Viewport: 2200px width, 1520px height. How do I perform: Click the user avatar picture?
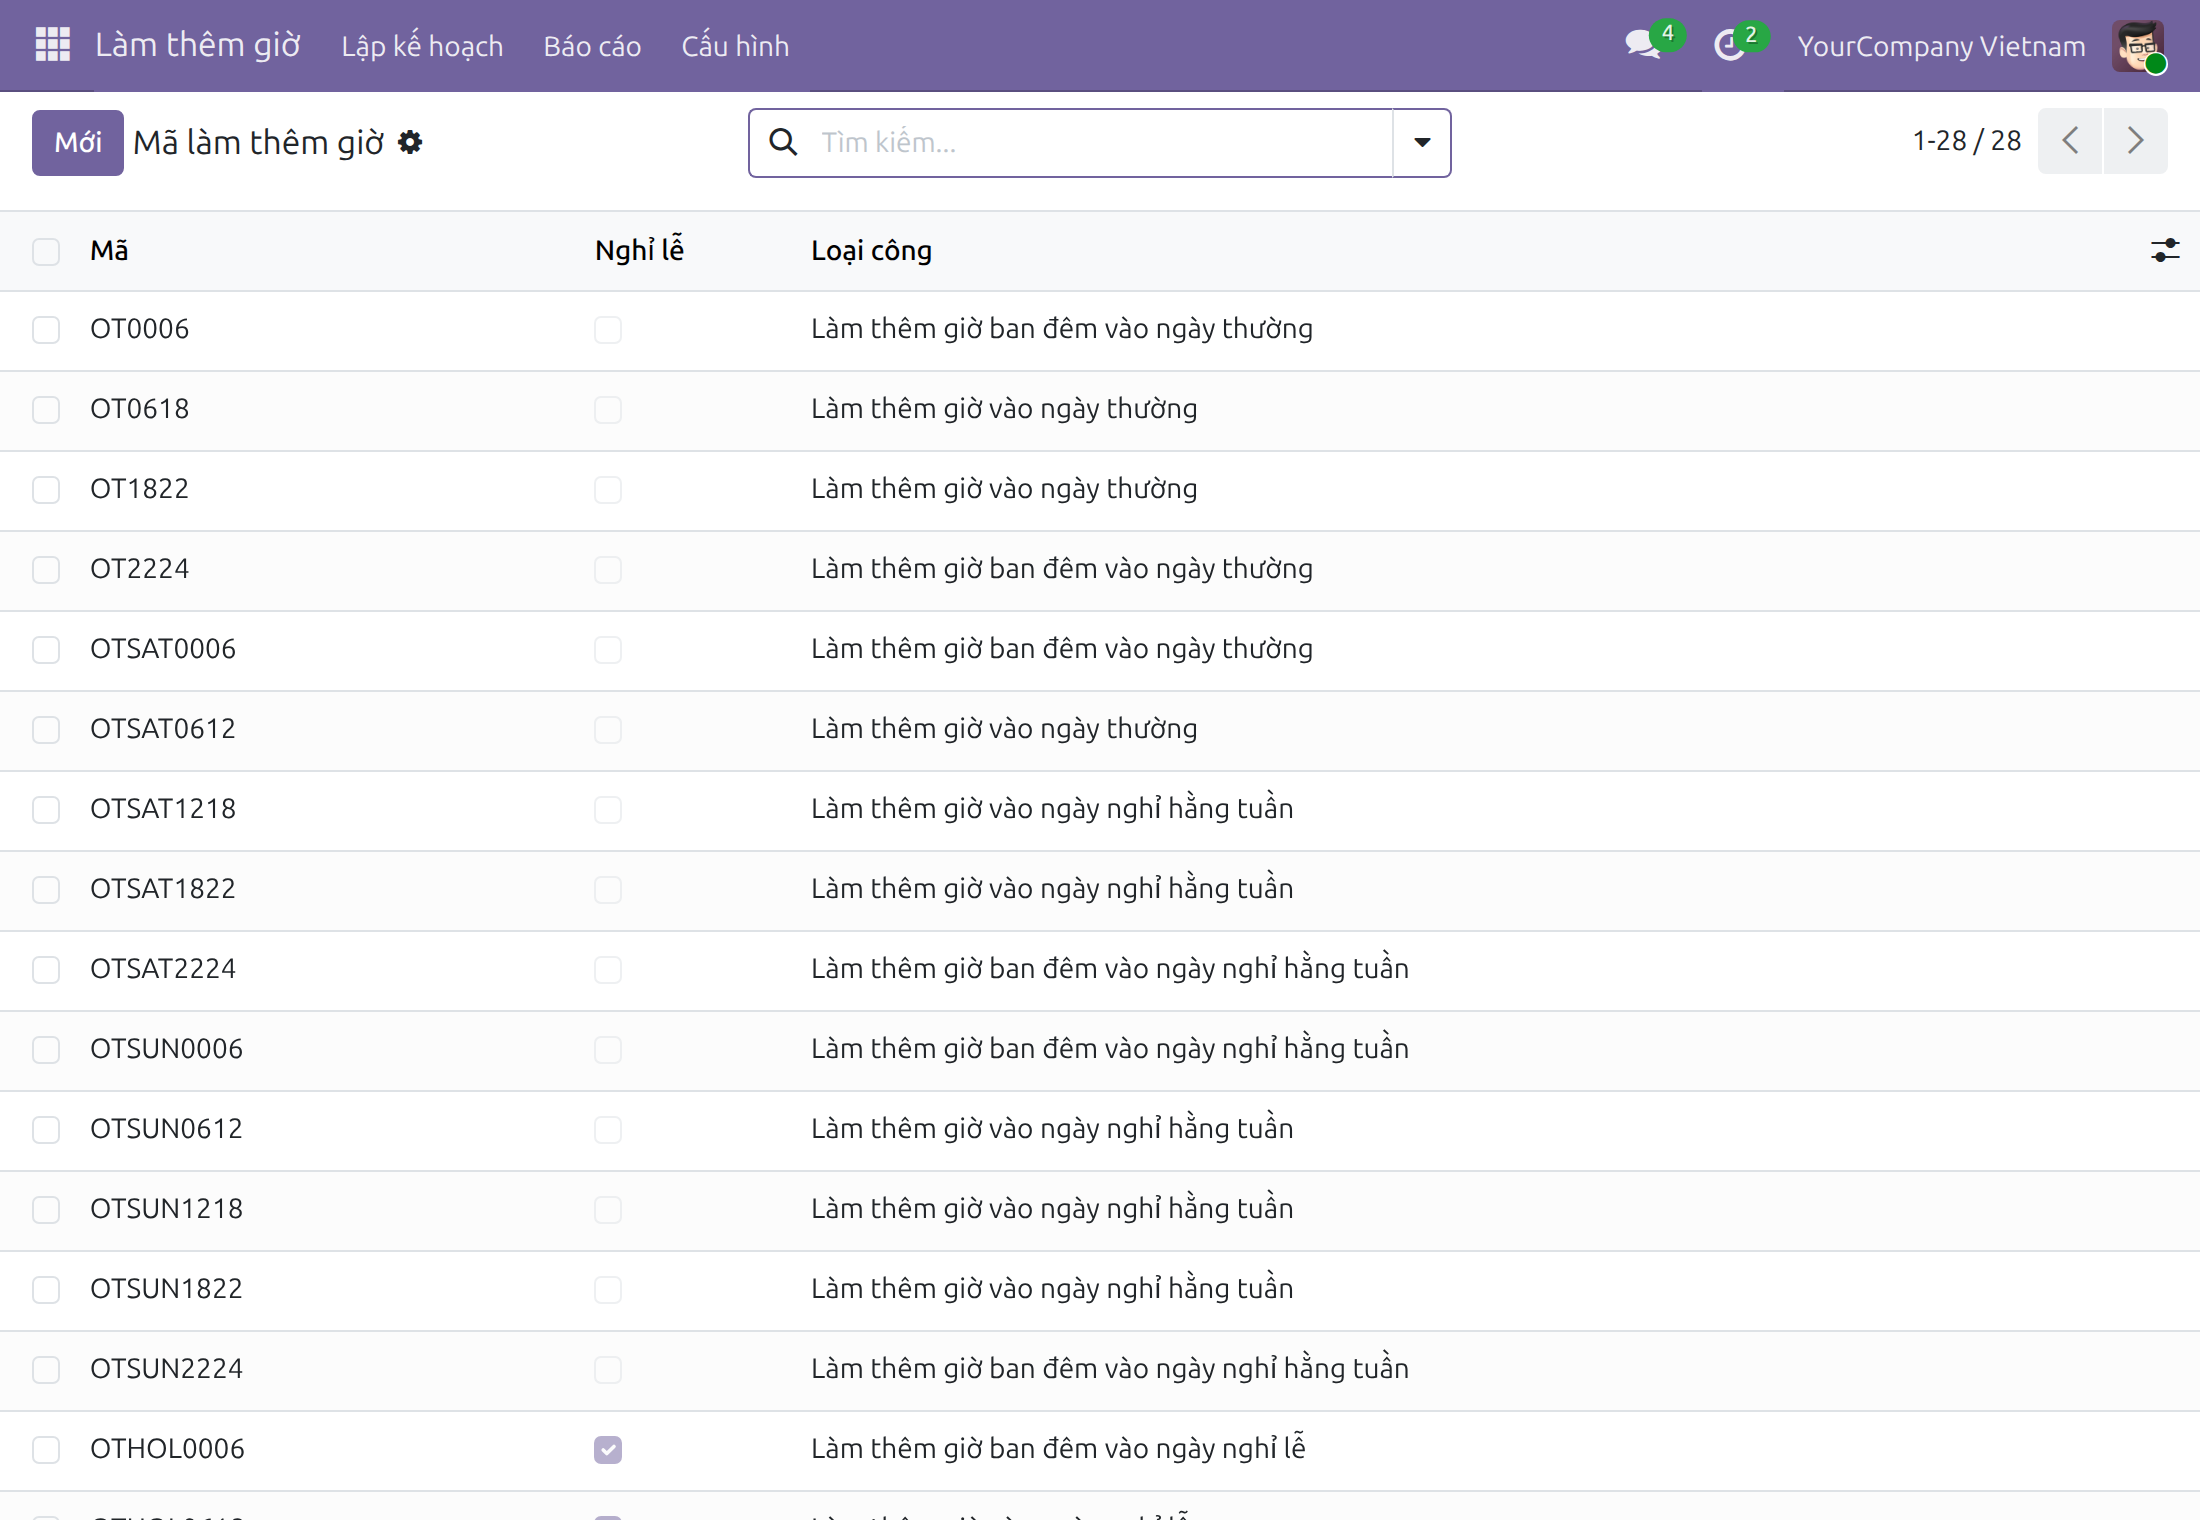[x=2138, y=45]
